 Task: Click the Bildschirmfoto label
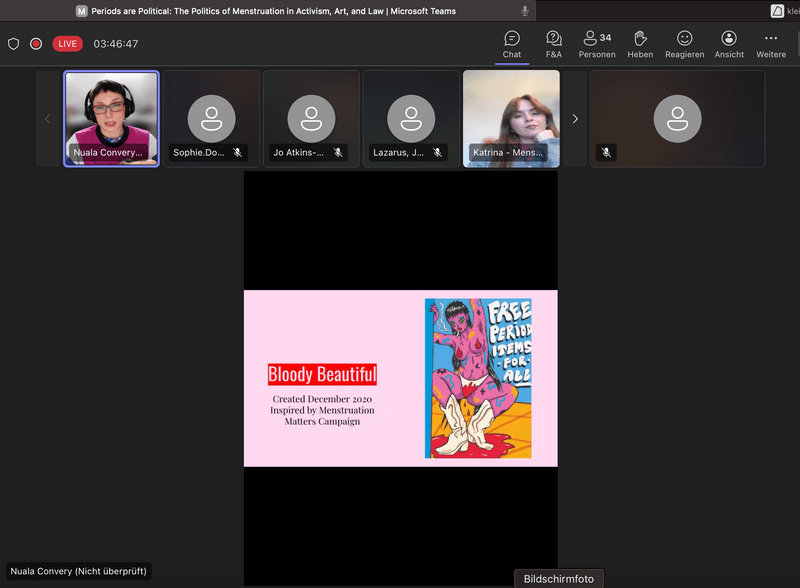click(558, 579)
